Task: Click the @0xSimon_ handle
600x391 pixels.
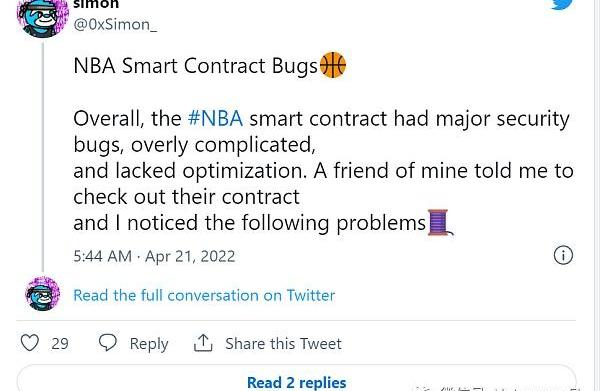Action: point(115,25)
